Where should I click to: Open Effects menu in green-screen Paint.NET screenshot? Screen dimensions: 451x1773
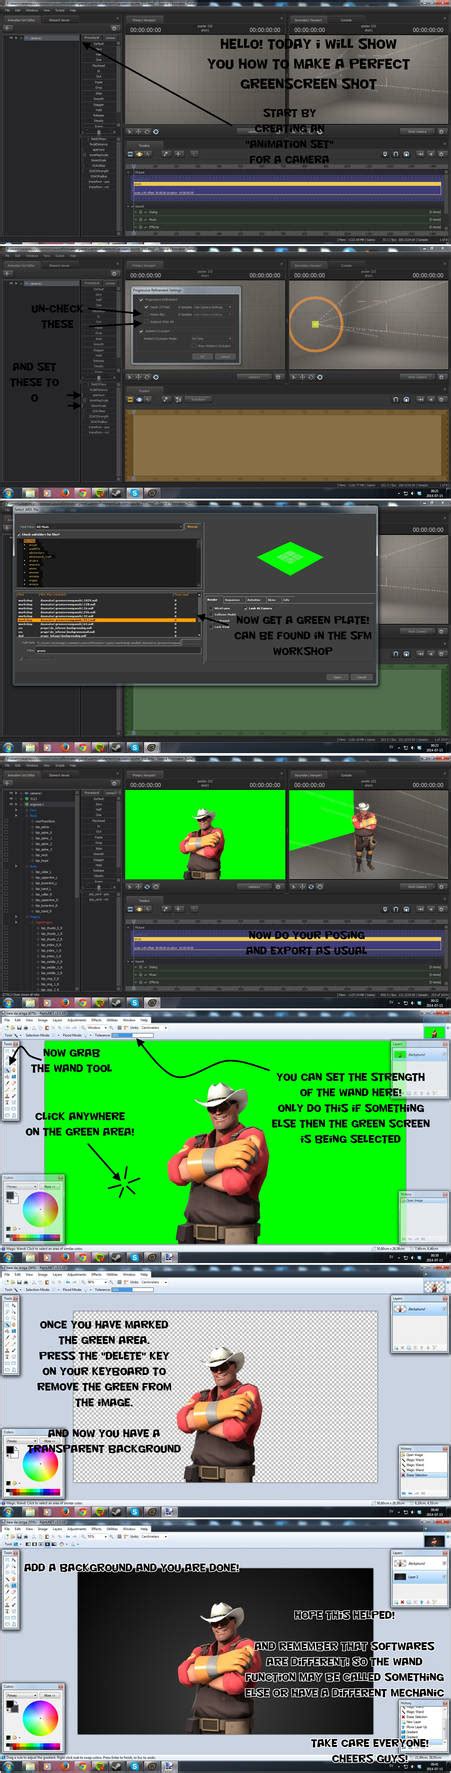click(x=96, y=1020)
